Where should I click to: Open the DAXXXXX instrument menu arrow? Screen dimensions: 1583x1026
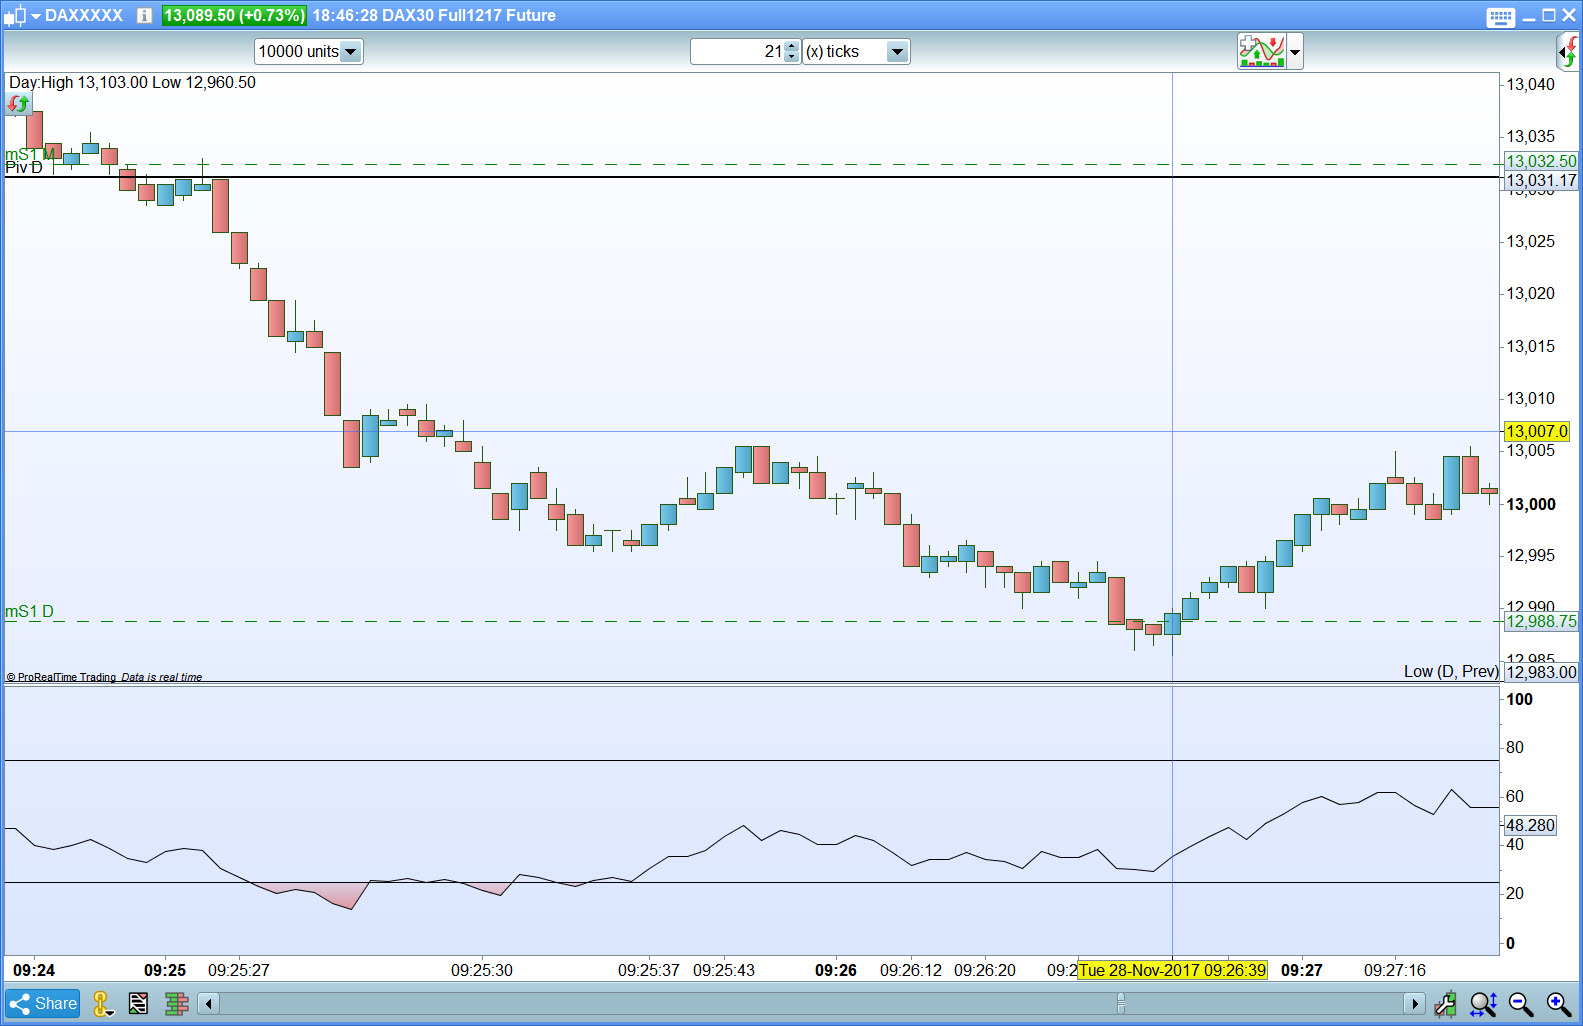[36, 16]
